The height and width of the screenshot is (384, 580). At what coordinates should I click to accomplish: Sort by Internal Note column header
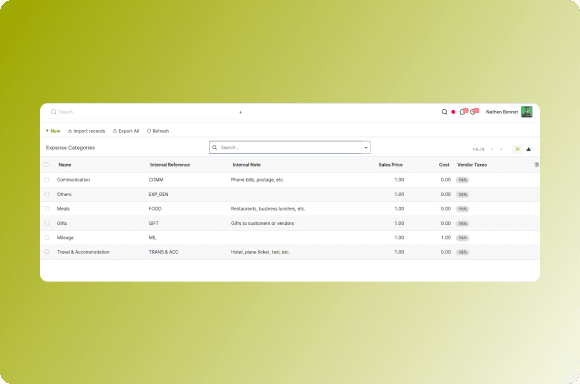click(247, 165)
